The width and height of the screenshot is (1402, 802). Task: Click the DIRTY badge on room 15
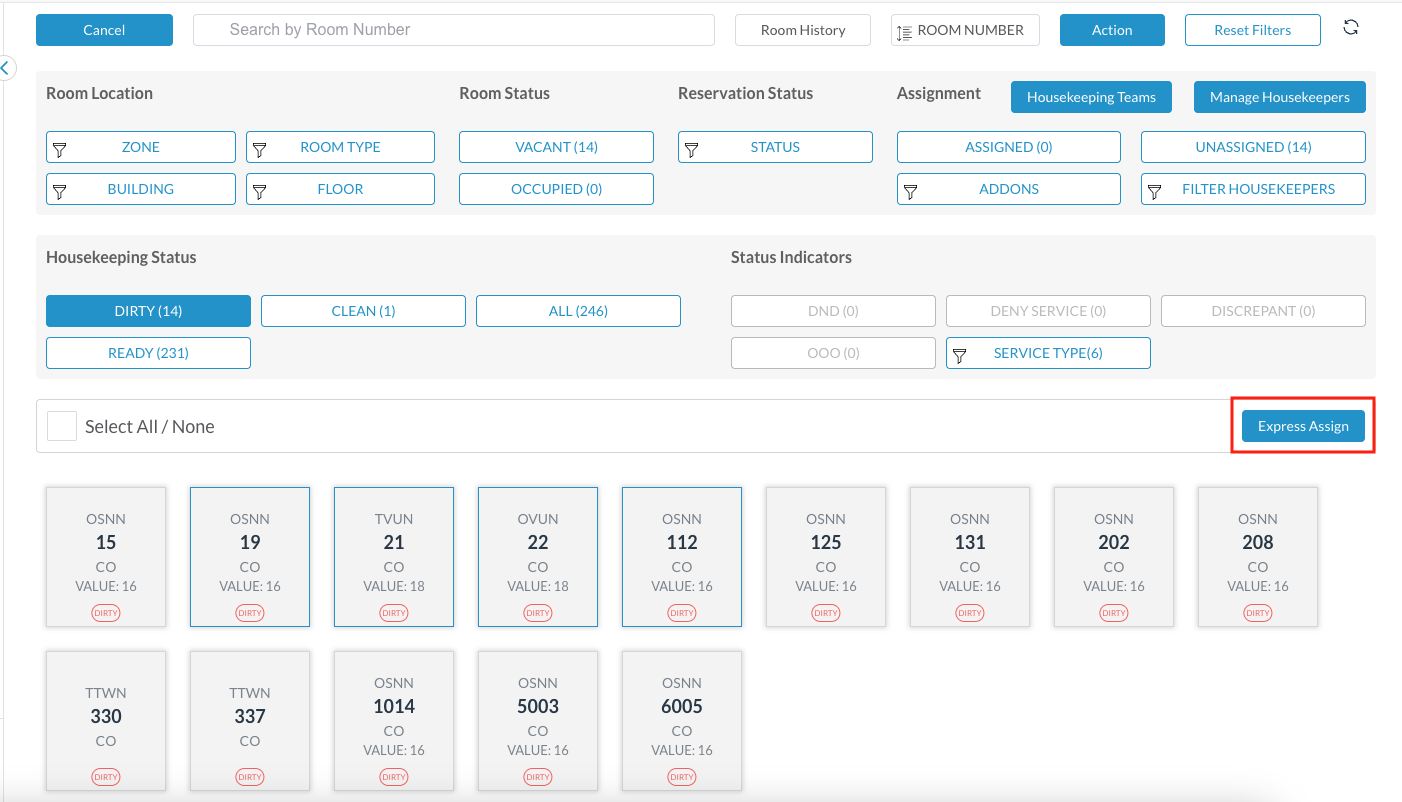pyautogui.click(x=106, y=612)
